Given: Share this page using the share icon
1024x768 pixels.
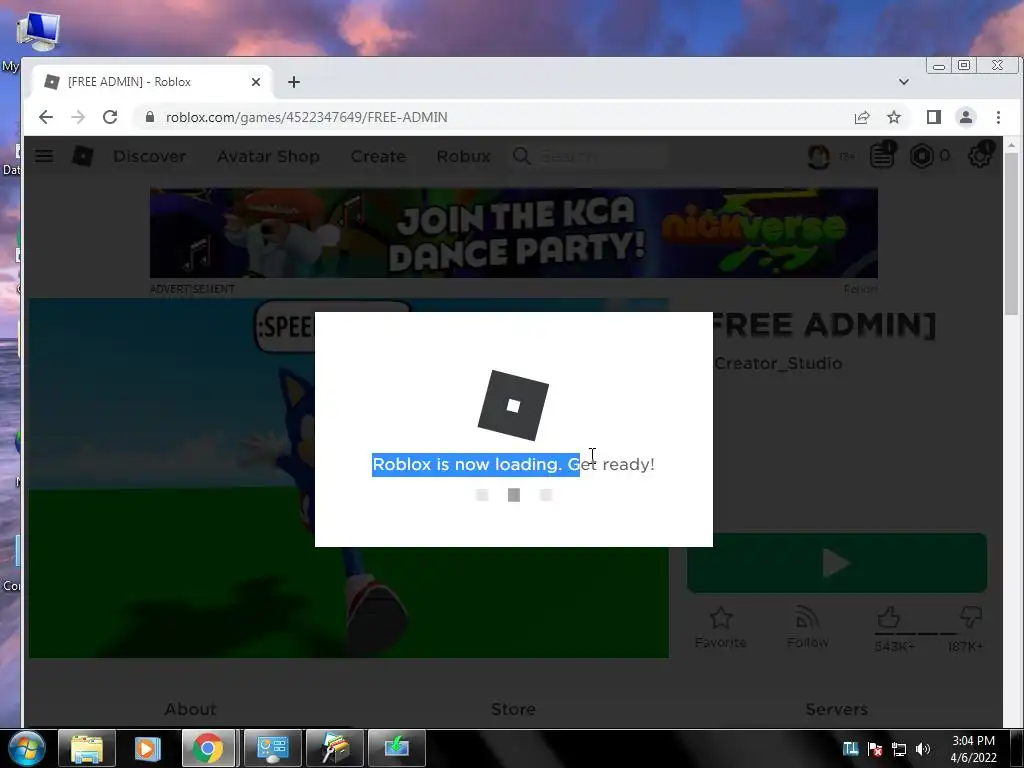Looking at the screenshot, I should click(862, 117).
